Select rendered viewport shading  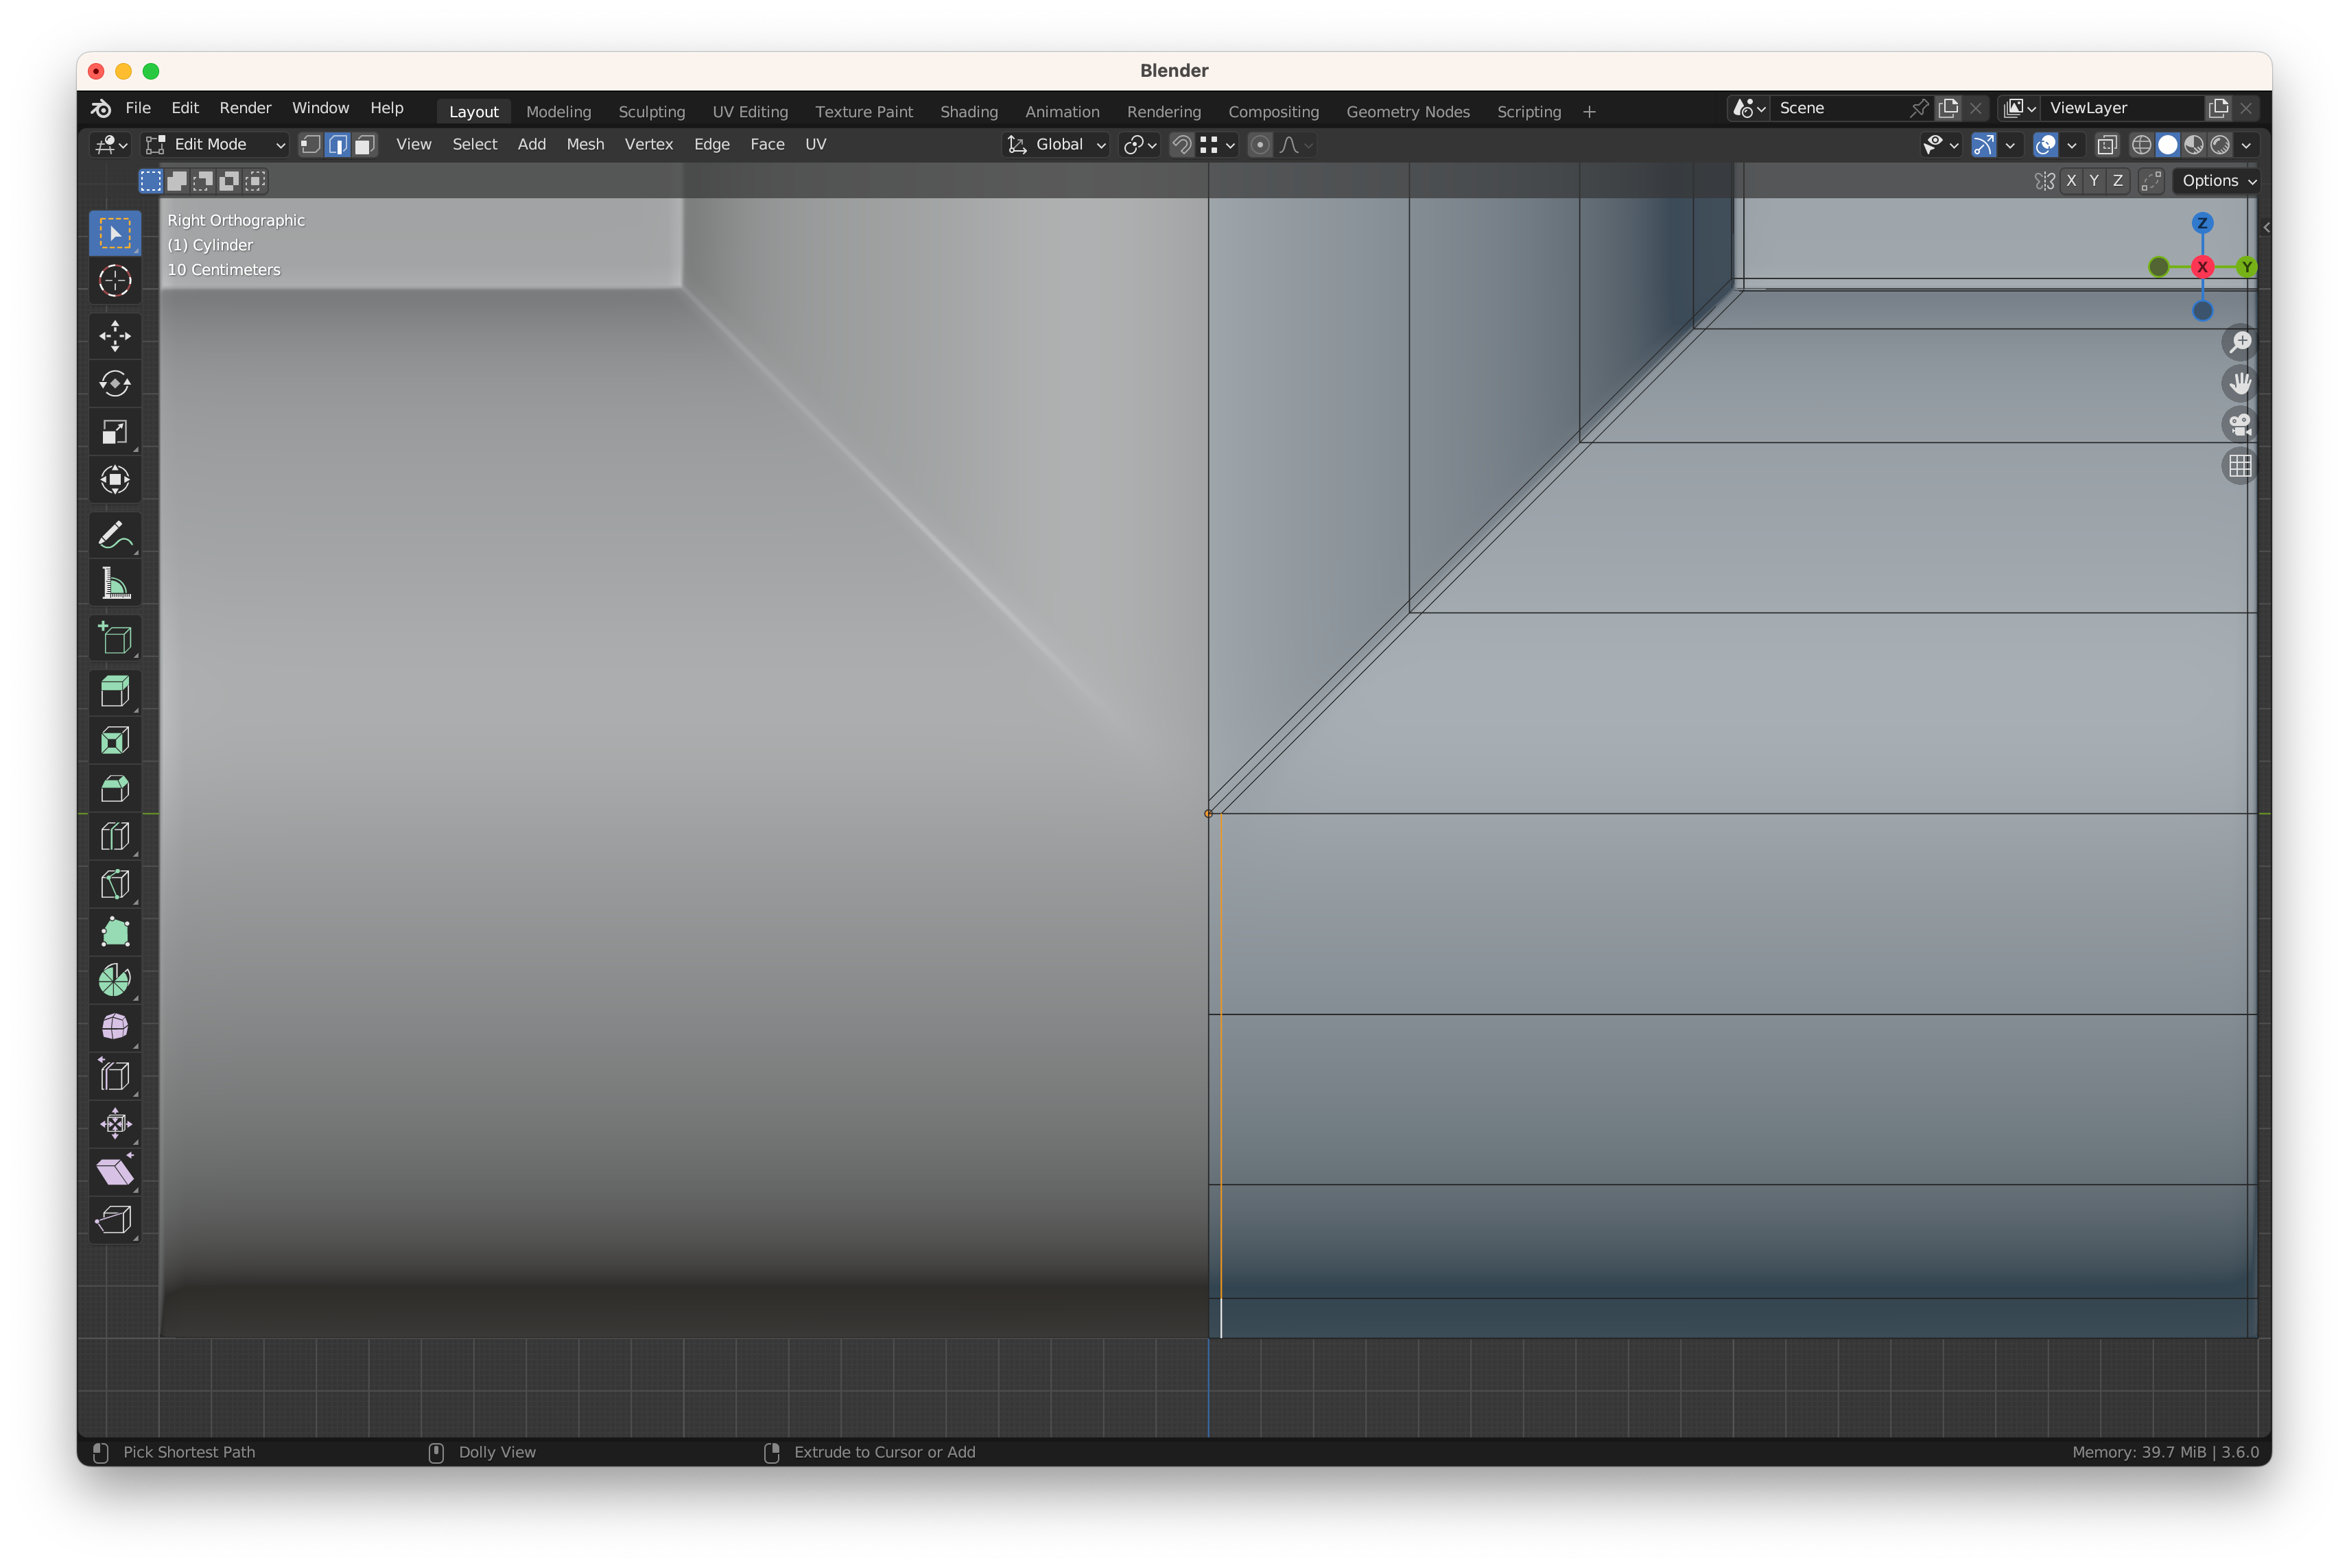point(2219,145)
